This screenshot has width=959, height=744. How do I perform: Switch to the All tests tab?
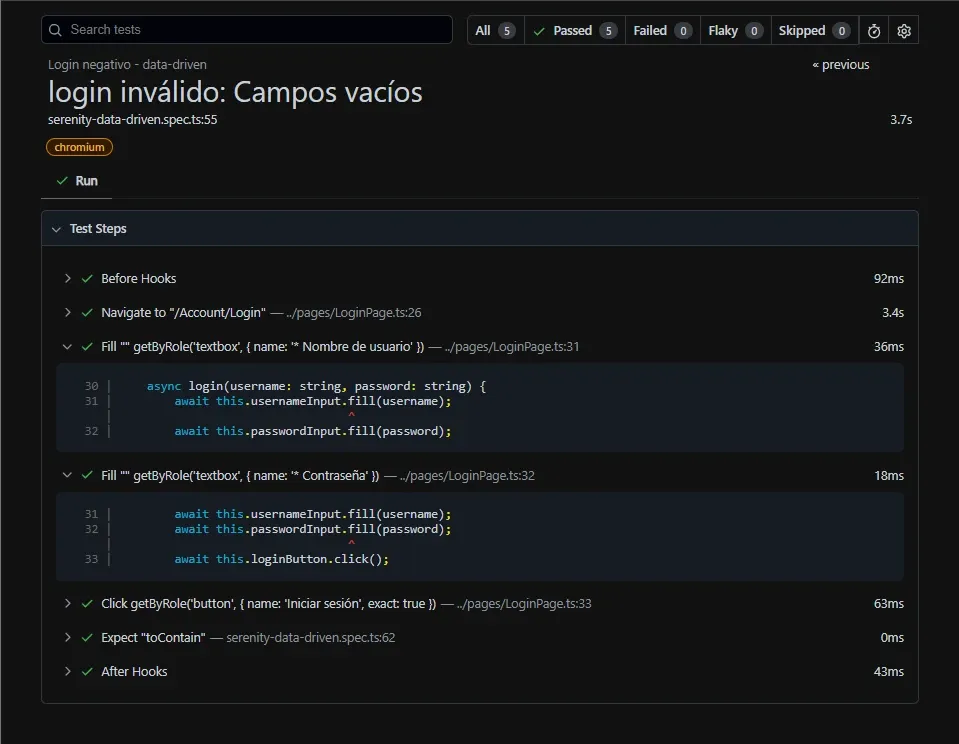tap(494, 30)
